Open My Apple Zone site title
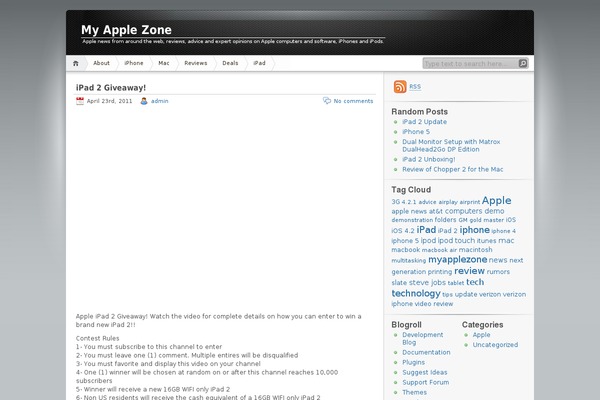 click(126, 30)
